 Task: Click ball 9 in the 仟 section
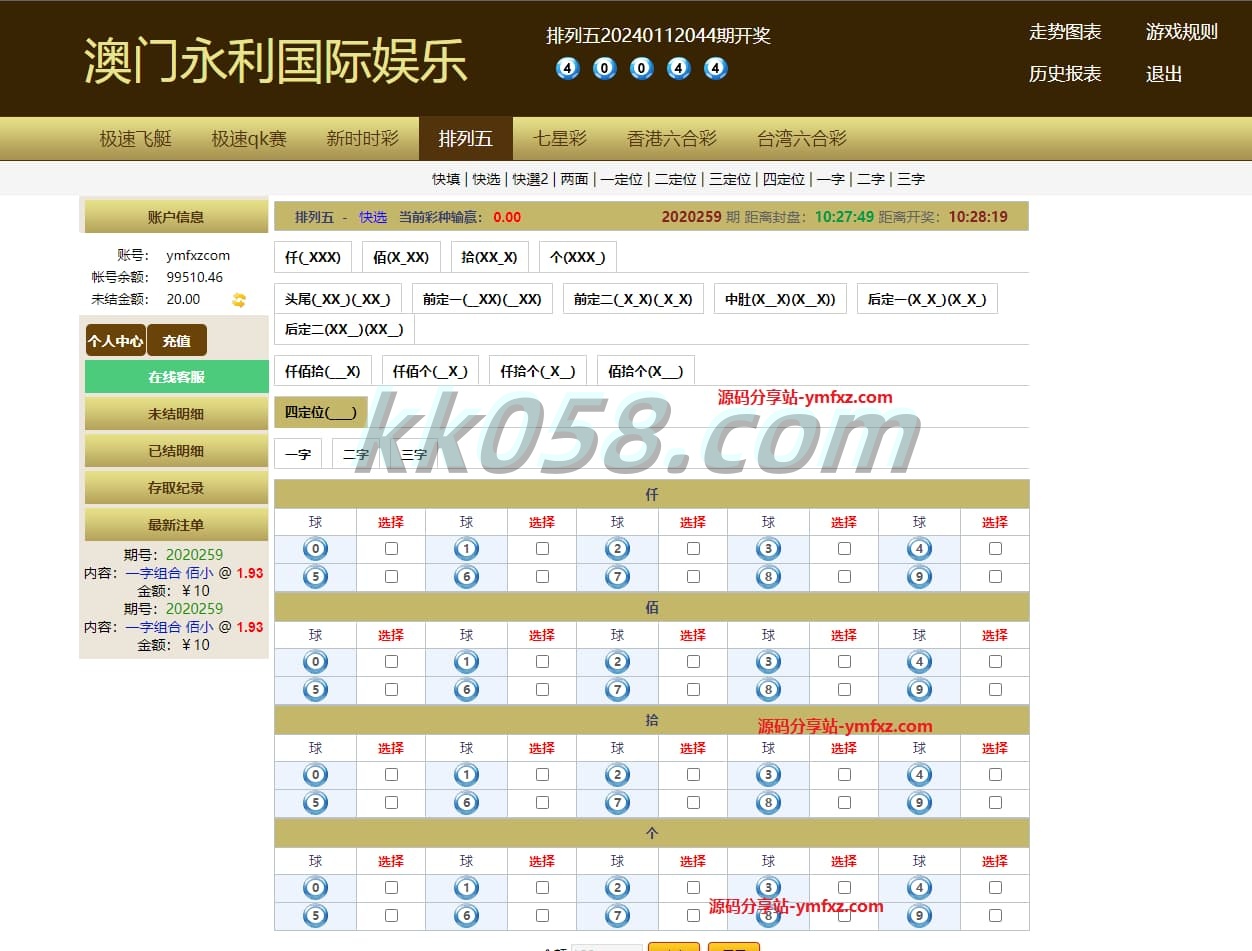(x=919, y=577)
